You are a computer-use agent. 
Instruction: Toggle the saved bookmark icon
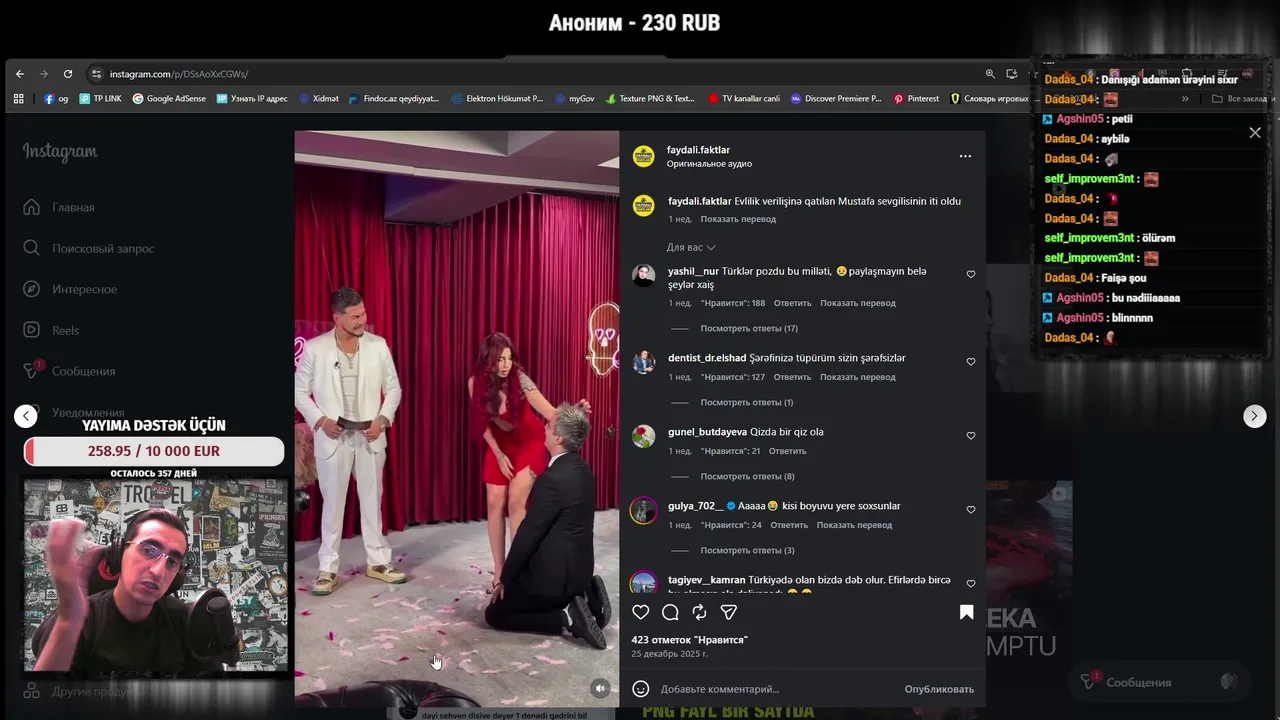[966, 612]
